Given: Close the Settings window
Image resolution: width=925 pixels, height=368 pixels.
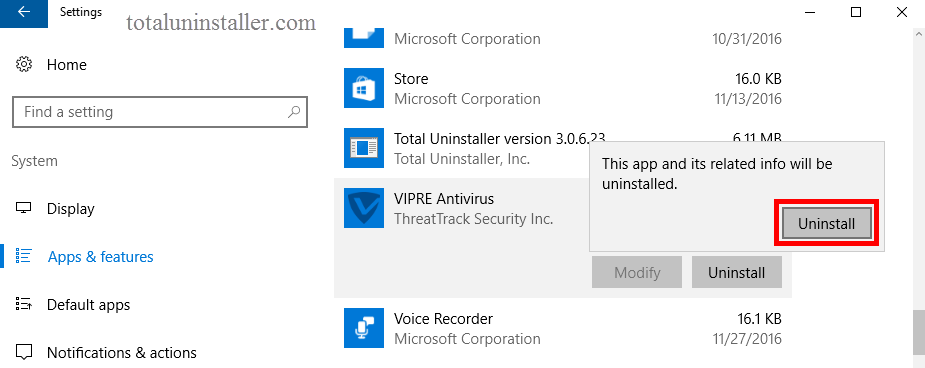Looking at the screenshot, I should pos(902,12).
